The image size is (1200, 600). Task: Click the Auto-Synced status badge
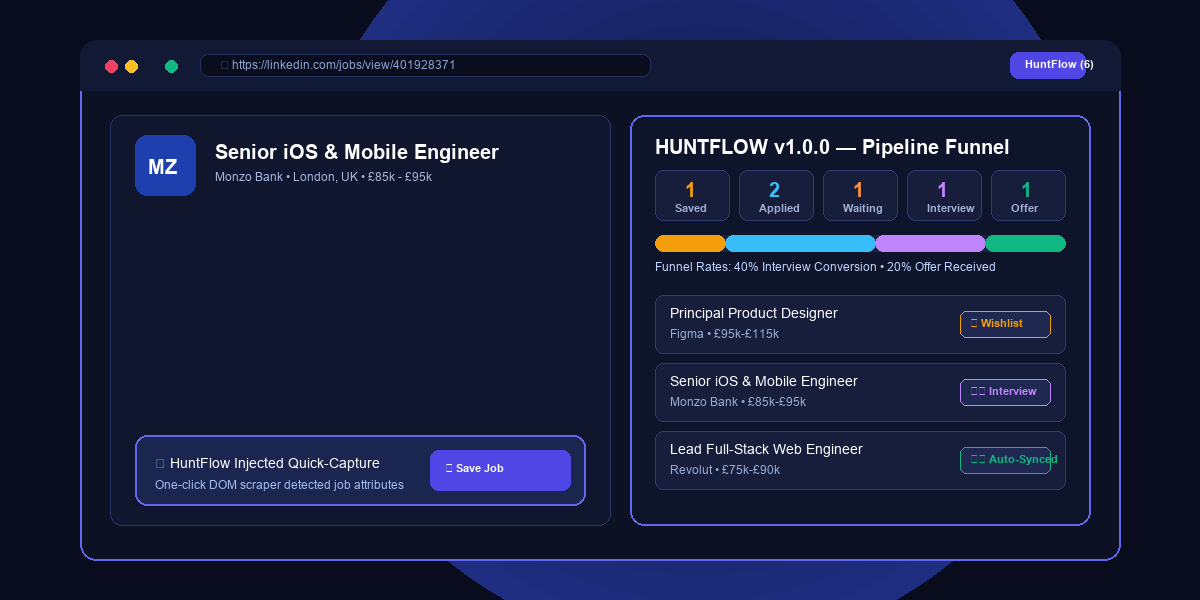point(1005,460)
